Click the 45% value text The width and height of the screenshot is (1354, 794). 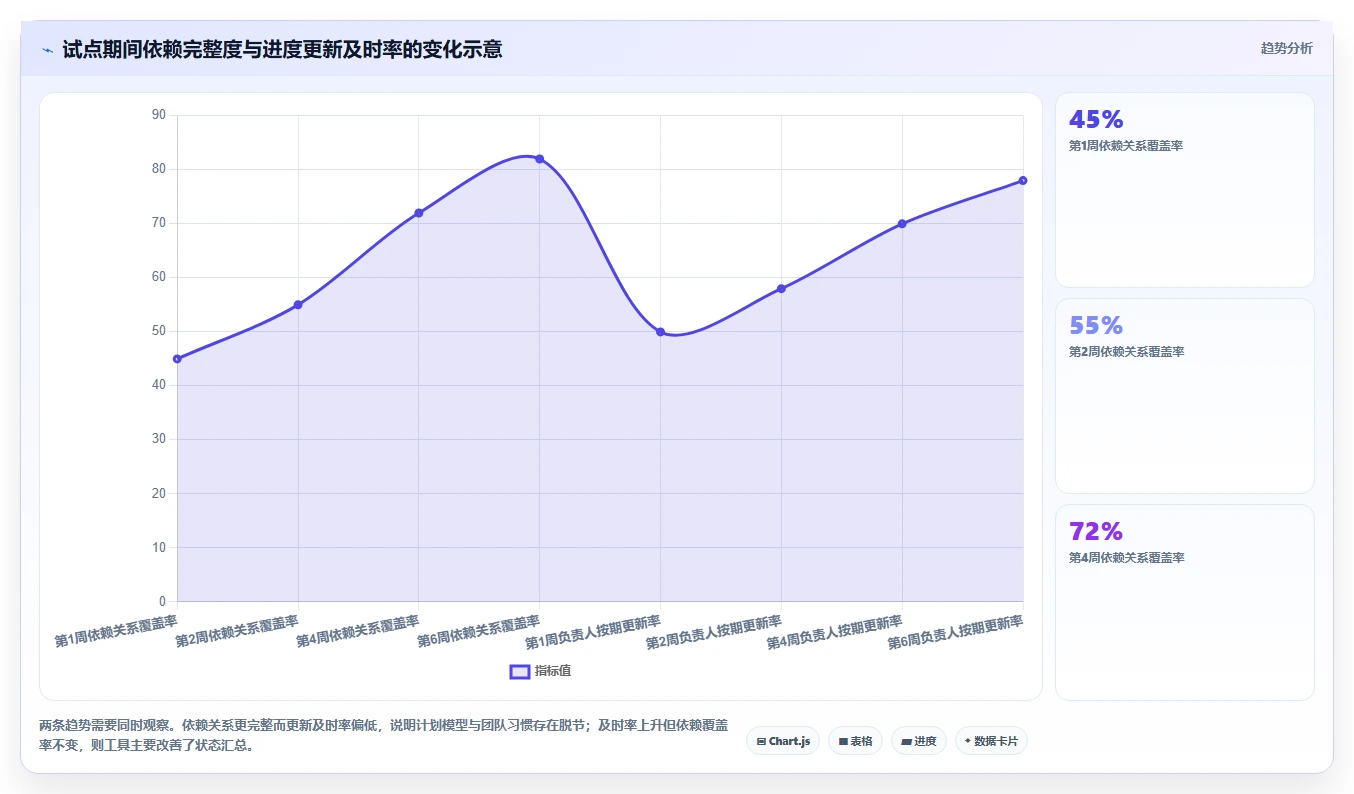click(1096, 120)
